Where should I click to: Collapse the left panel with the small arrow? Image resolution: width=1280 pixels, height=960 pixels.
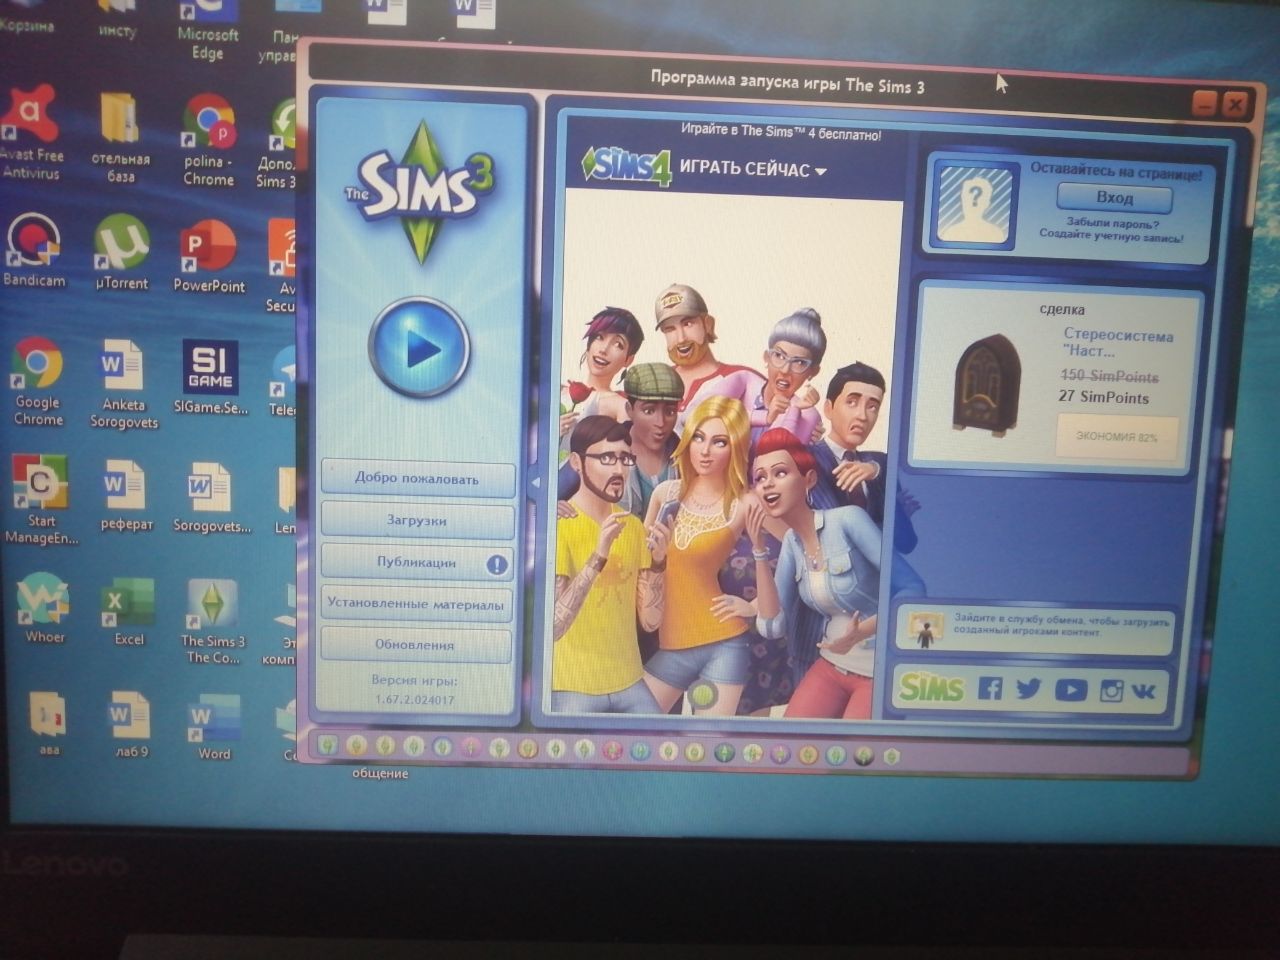[535, 482]
